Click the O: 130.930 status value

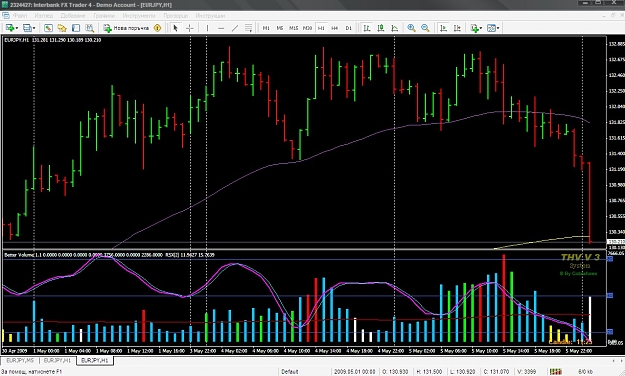395,372
